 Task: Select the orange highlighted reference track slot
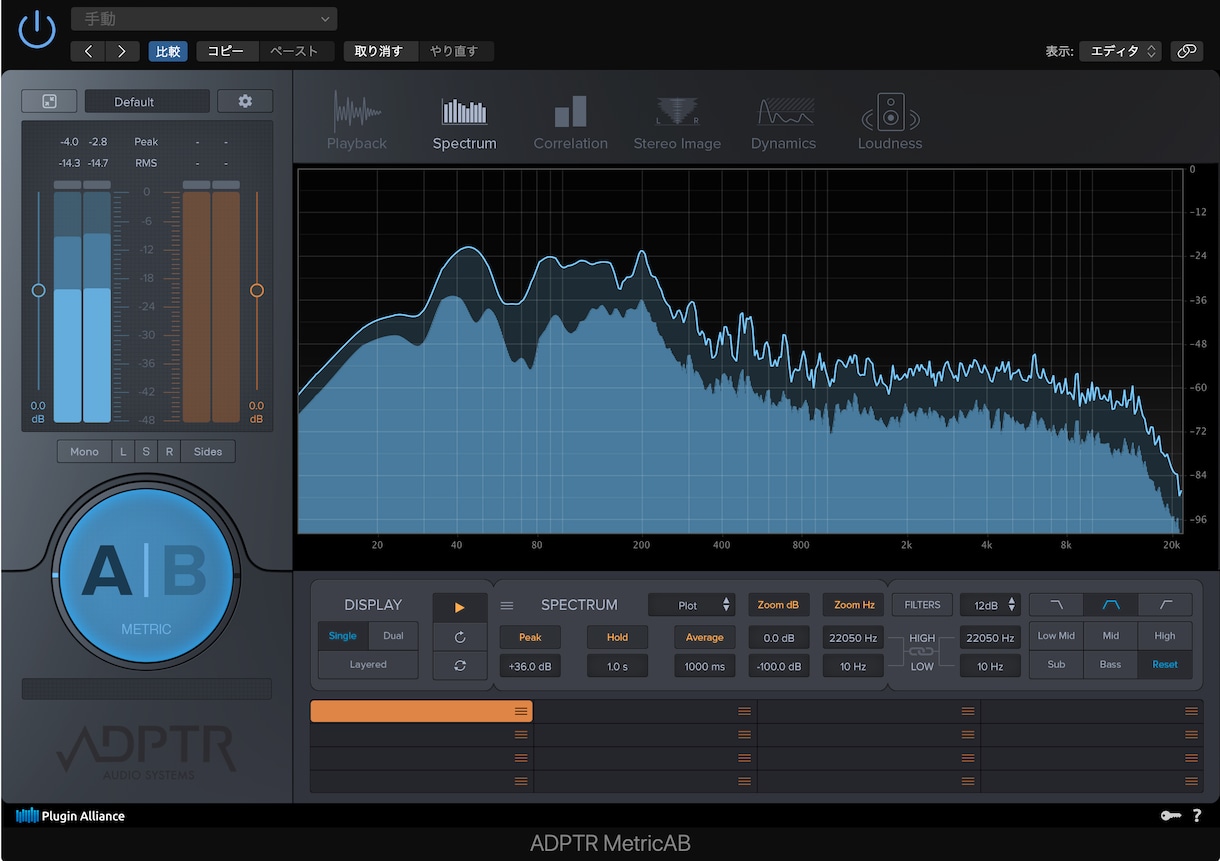pyautogui.click(x=421, y=711)
